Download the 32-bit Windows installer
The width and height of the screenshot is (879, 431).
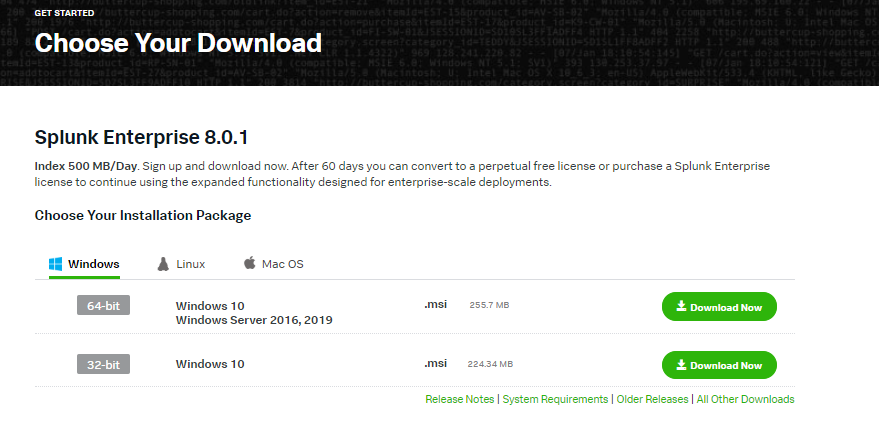click(719, 365)
